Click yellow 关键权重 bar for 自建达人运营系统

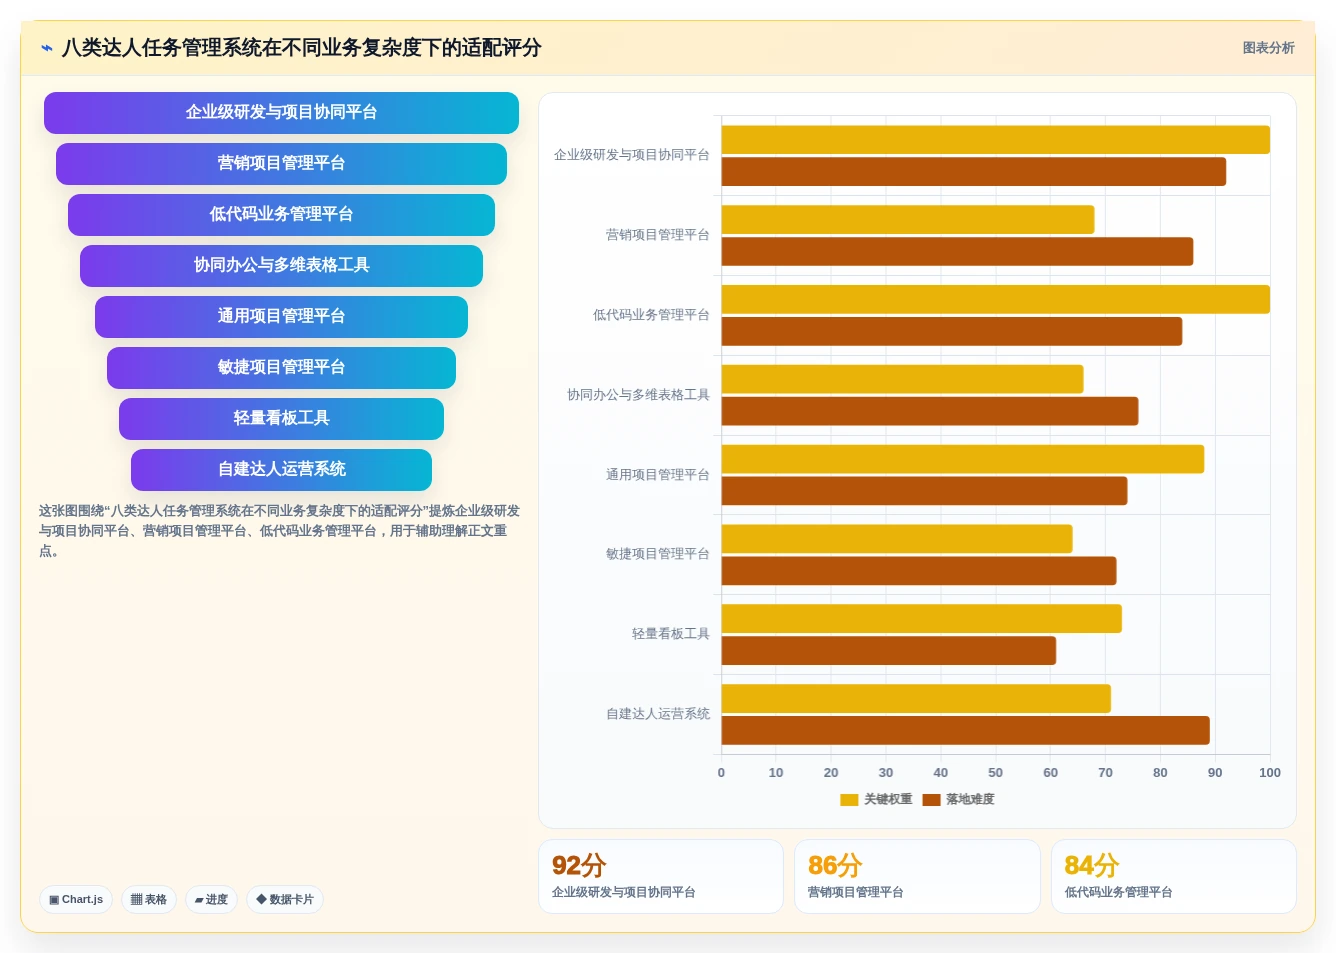(916, 699)
